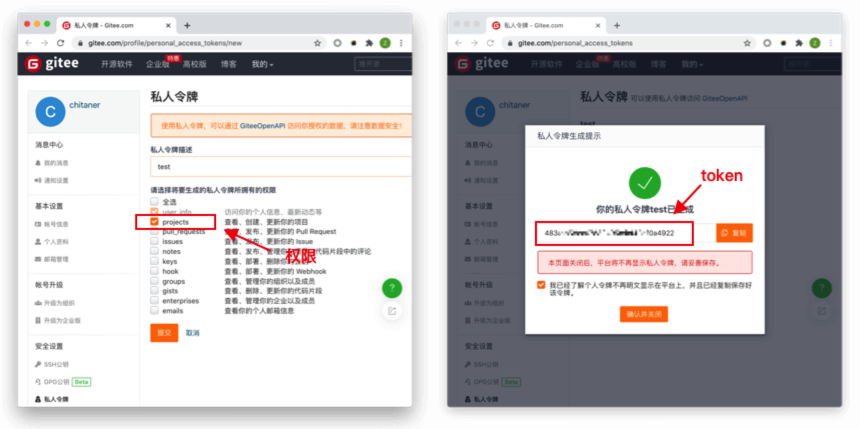Select 私人令牌 tab in left browser window

tap(118, 25)
